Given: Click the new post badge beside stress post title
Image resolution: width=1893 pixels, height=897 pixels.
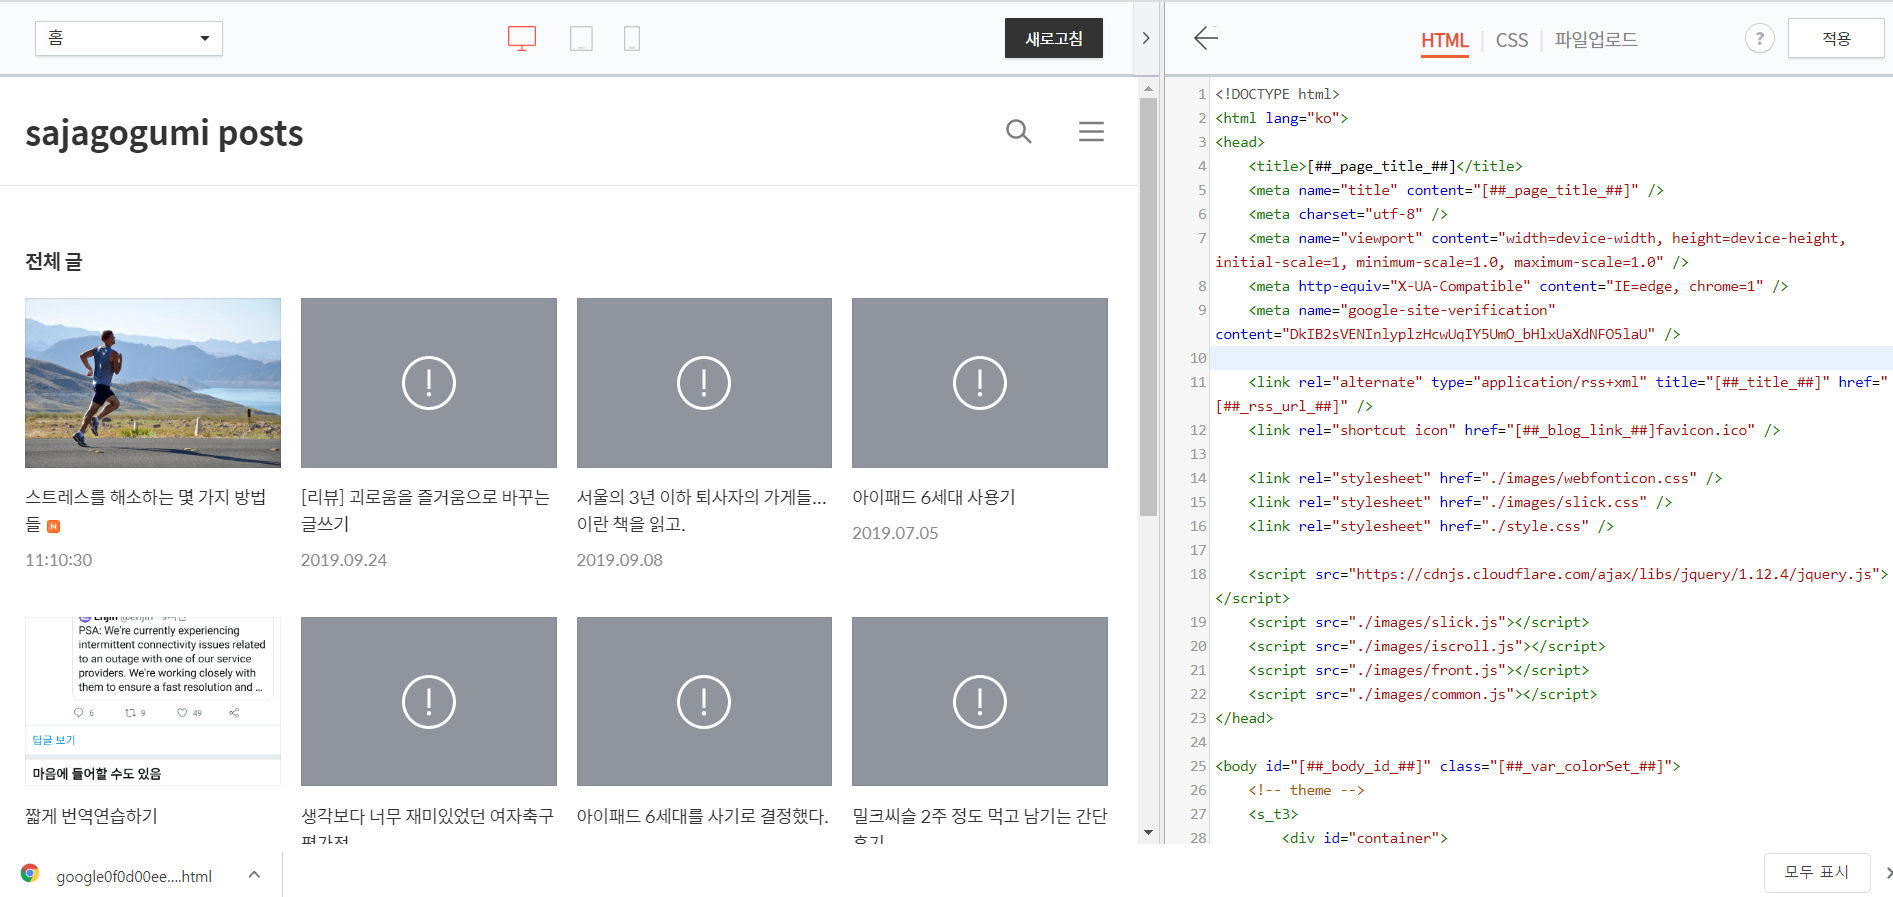Looking at the screenshot, I should coord(54,526).
